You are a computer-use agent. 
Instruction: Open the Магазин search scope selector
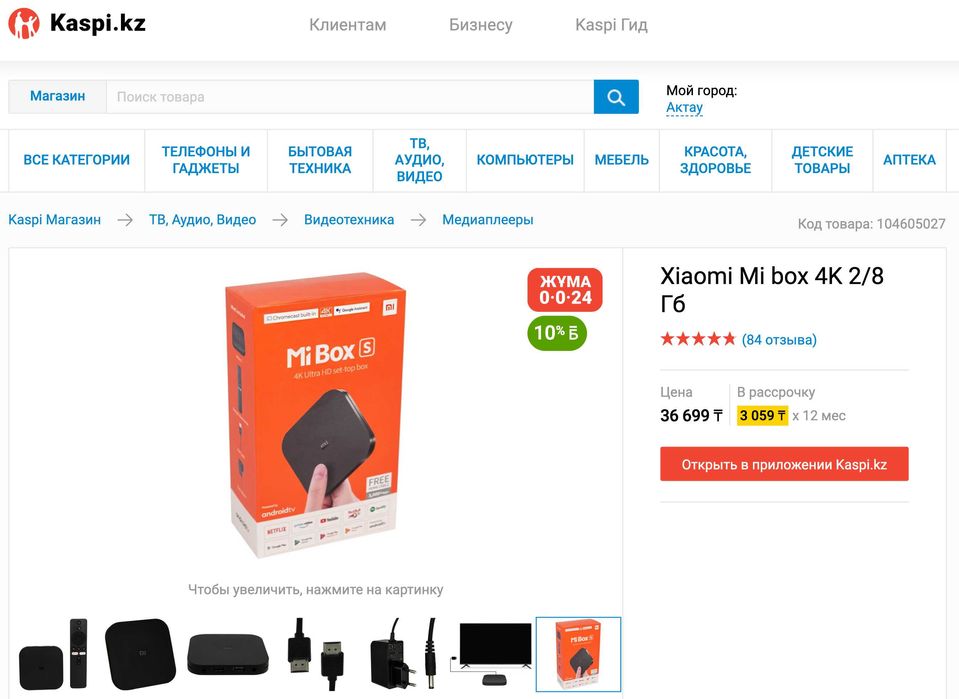(x=57, y=97)
